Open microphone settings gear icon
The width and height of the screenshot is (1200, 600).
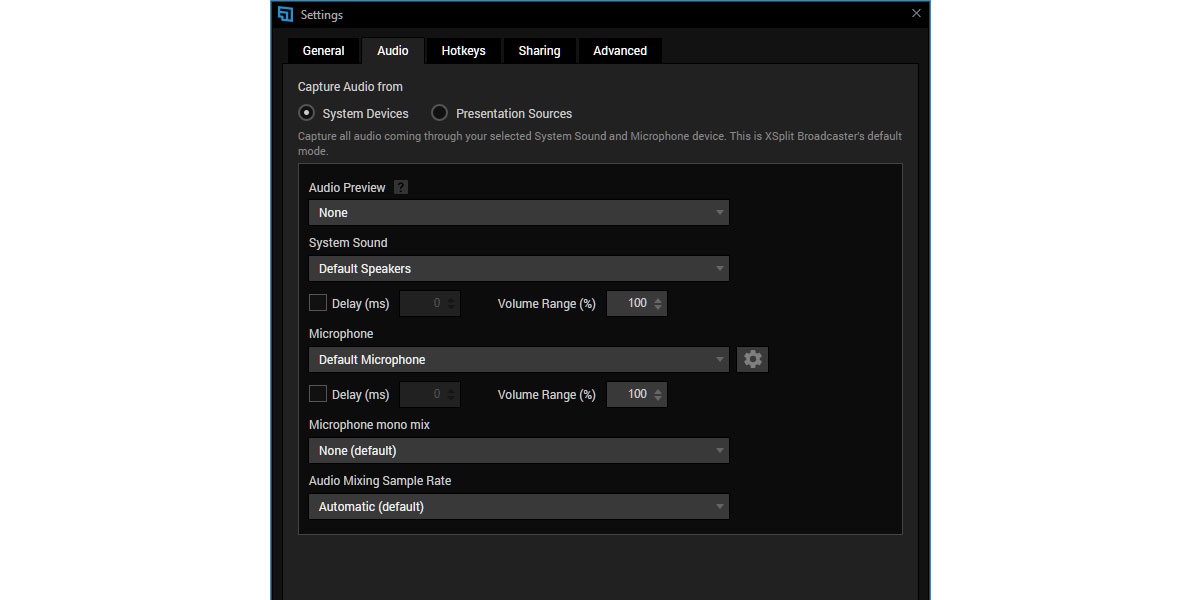pos(752,360)
